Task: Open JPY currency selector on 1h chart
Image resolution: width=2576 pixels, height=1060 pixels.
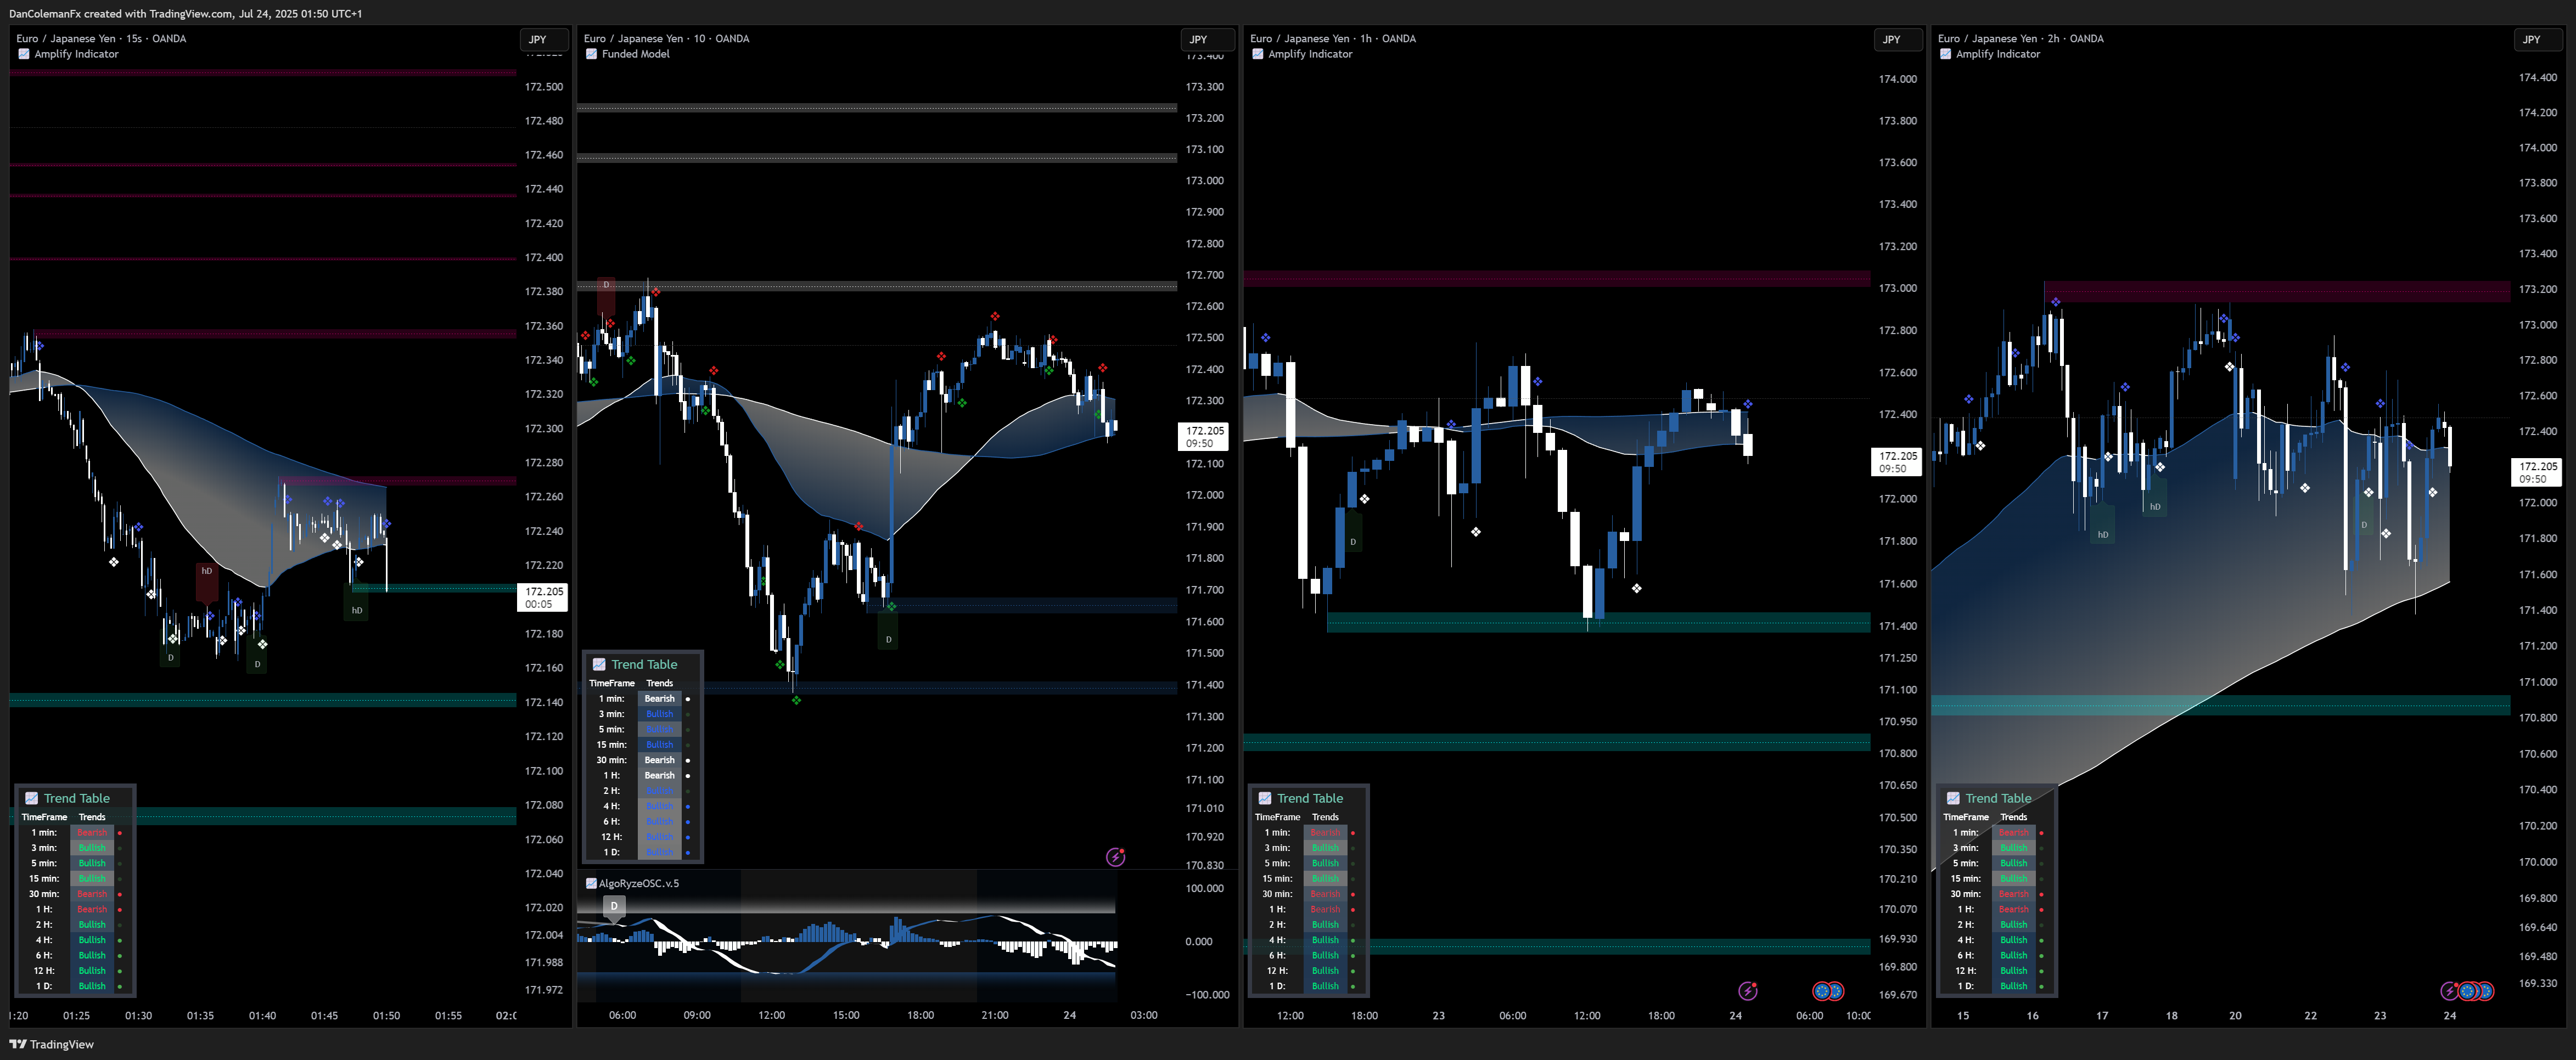Action: (1897, 39)
